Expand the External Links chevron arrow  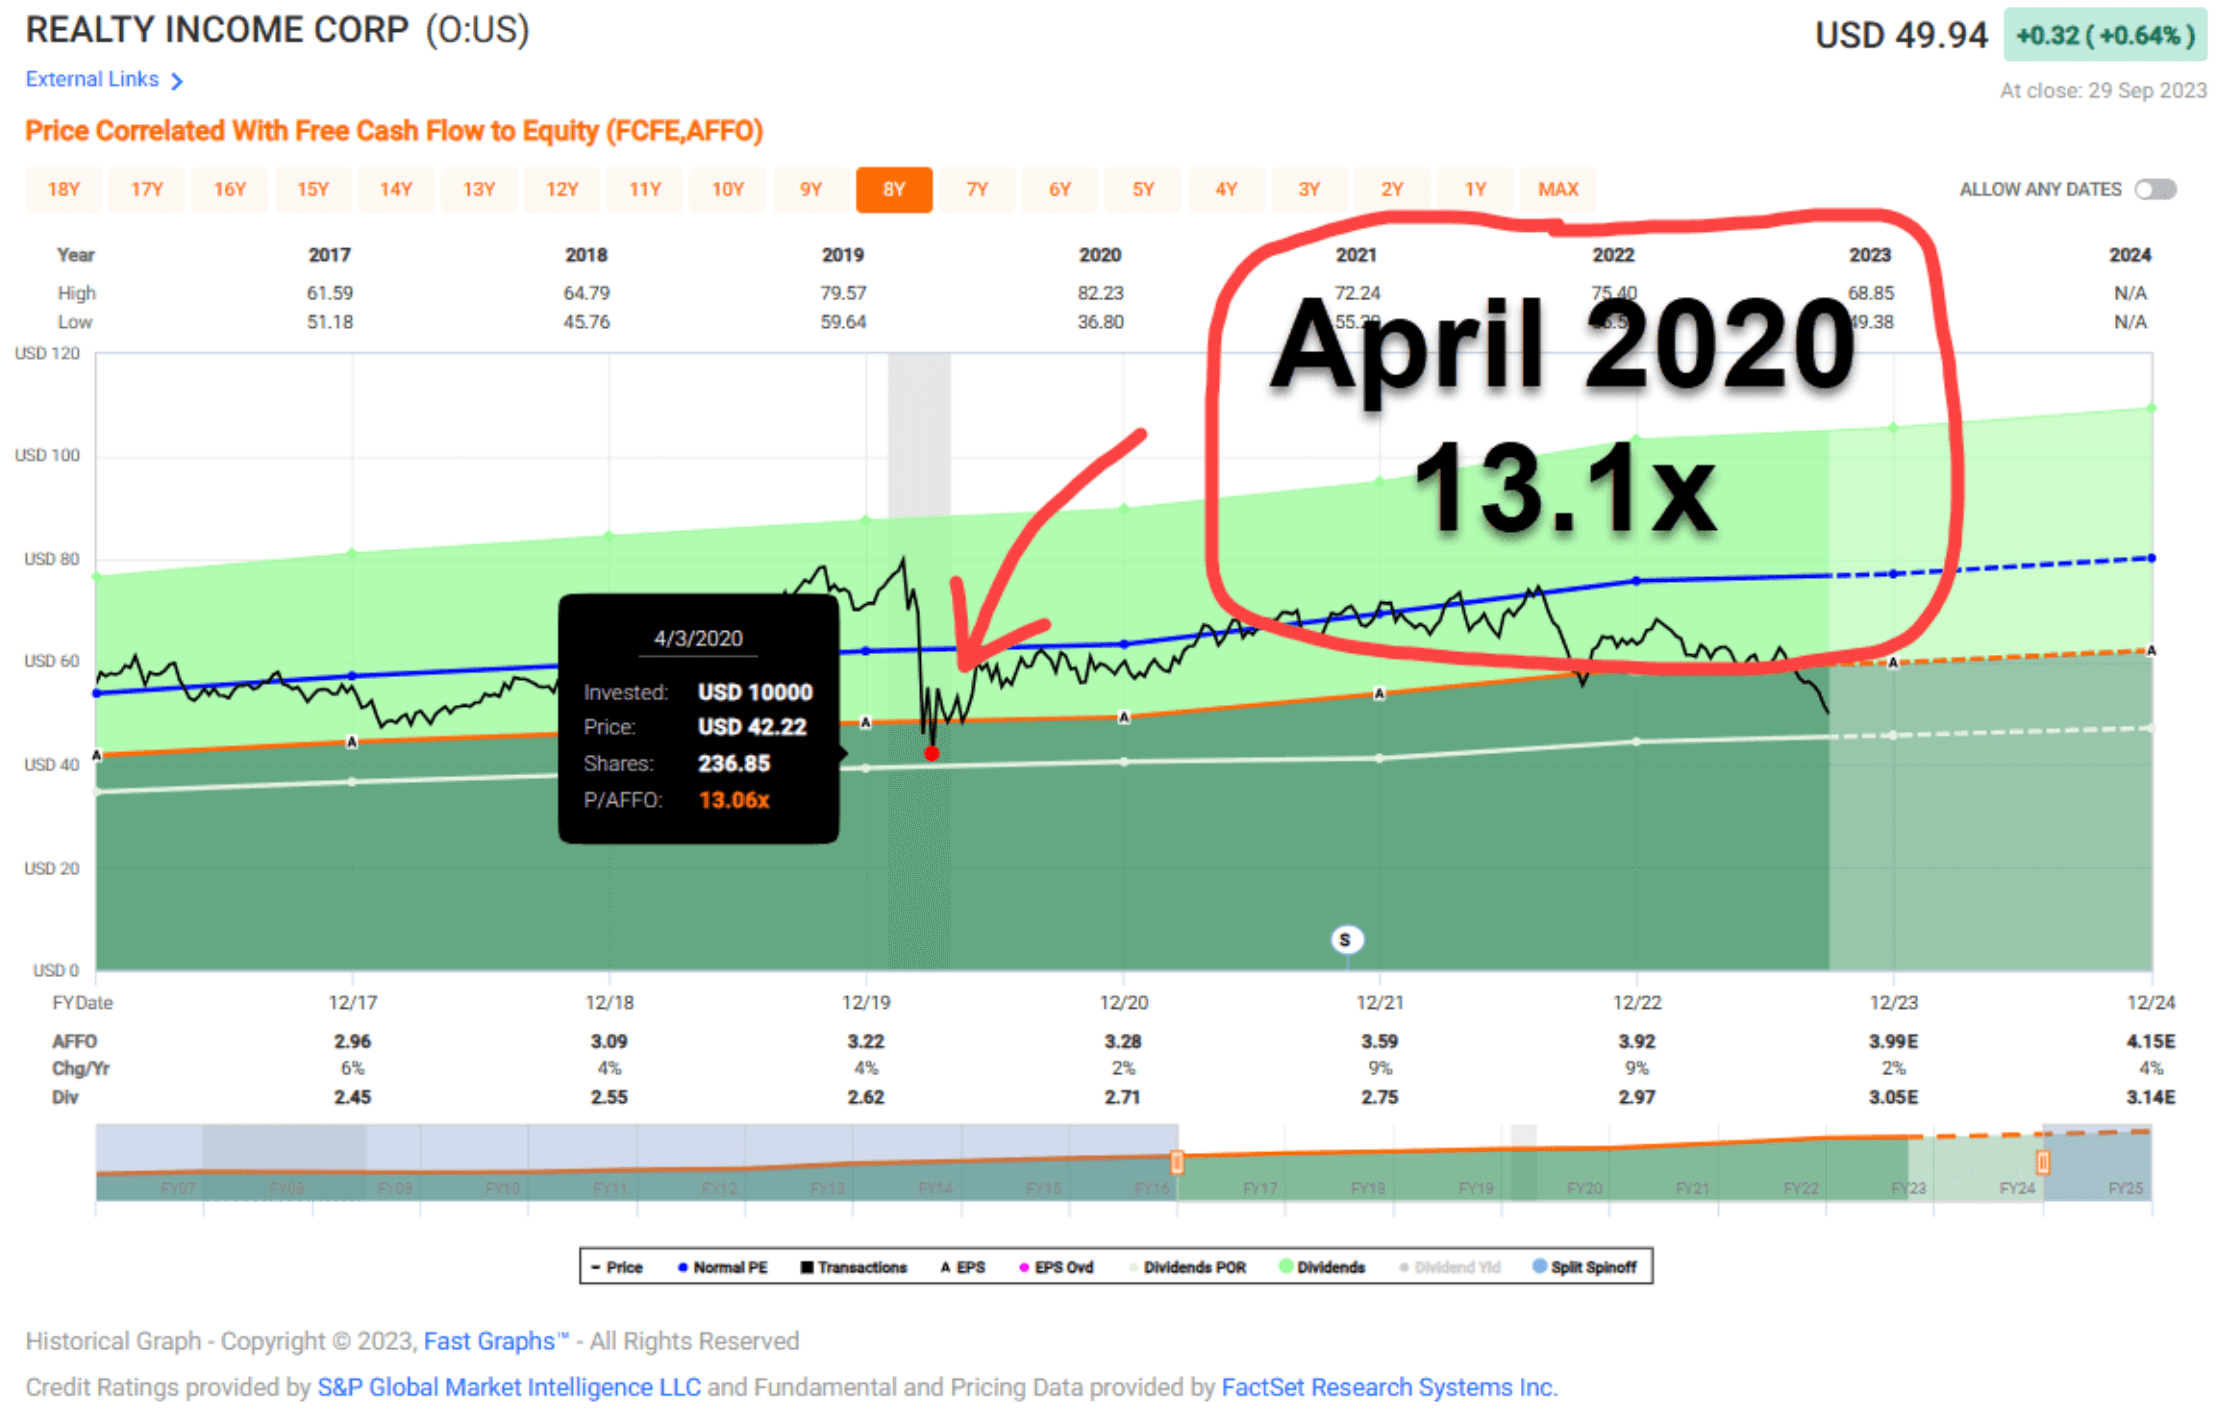pos(177,80)
